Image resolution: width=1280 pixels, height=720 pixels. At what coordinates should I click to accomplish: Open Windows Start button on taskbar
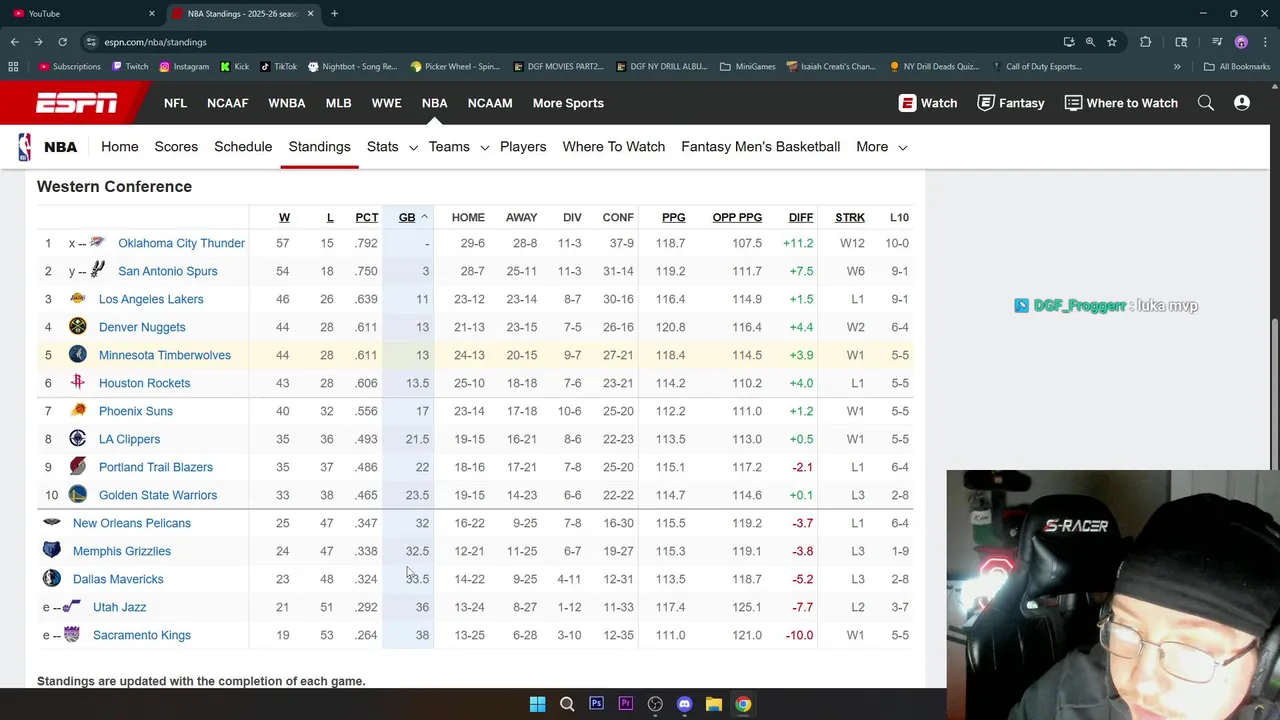[x=537, y=704]
